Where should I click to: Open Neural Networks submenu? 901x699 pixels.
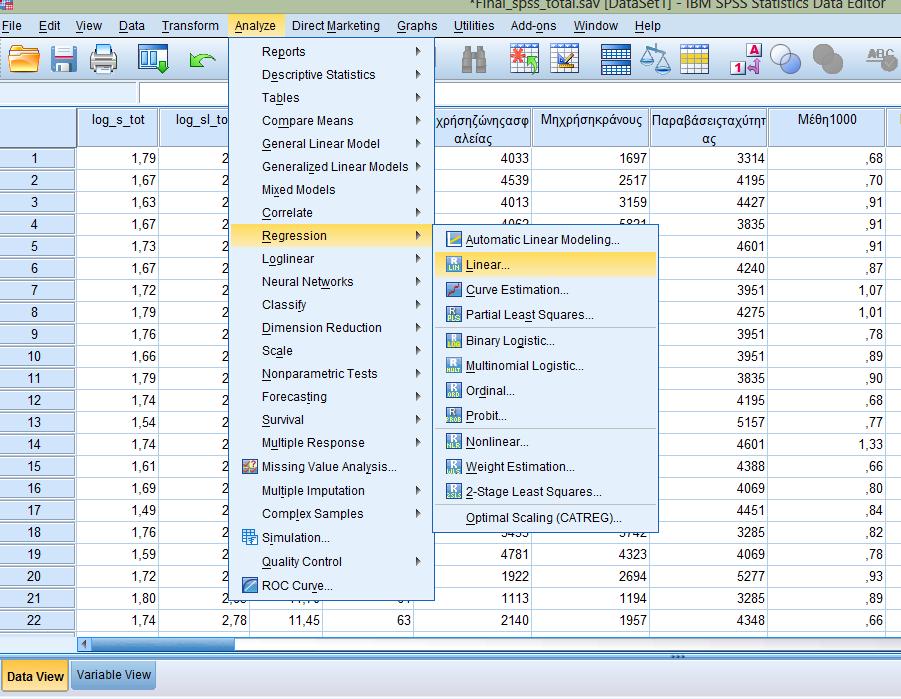click(331, 282)
